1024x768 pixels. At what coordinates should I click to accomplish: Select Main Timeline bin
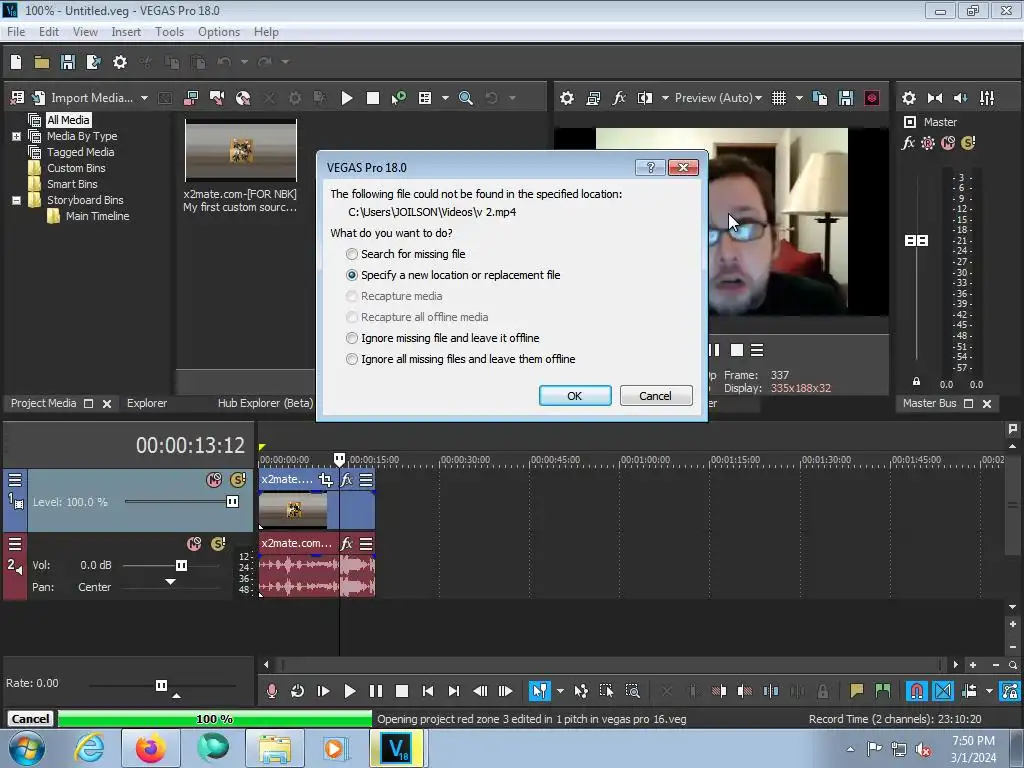coord(97,216)
